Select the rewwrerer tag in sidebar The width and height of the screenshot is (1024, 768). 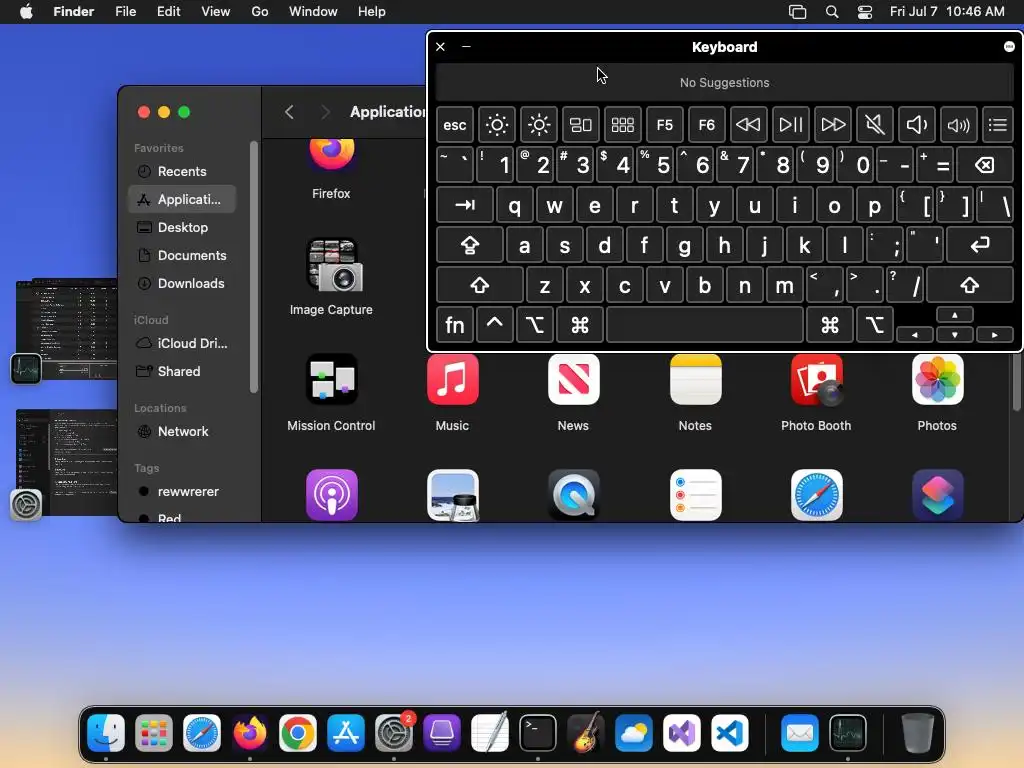point(182,492)
